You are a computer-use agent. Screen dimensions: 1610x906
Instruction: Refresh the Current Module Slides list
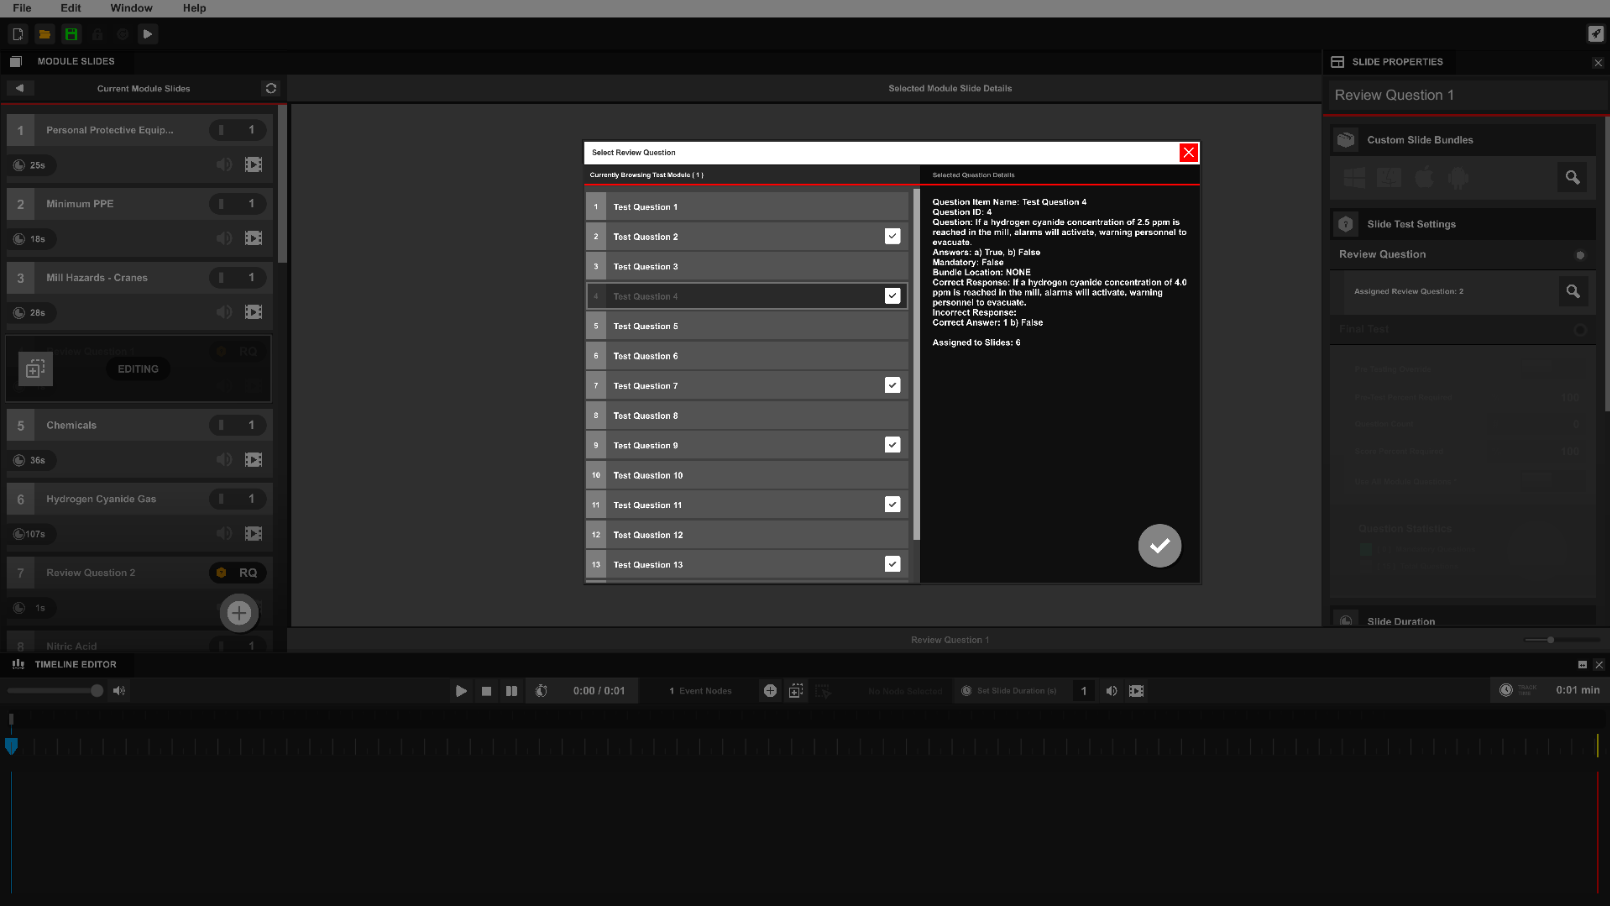[x=270, y=88]
